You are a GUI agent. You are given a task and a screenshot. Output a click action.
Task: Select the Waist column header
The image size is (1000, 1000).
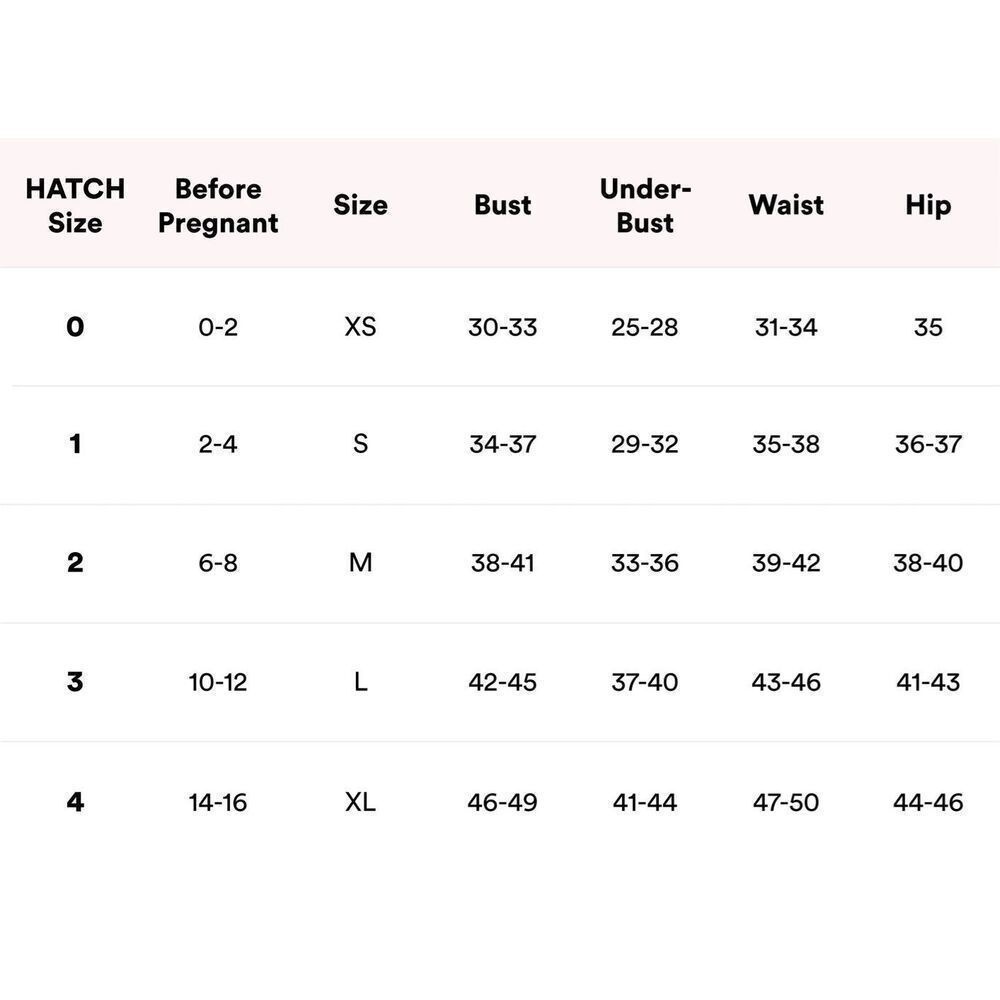786,205
